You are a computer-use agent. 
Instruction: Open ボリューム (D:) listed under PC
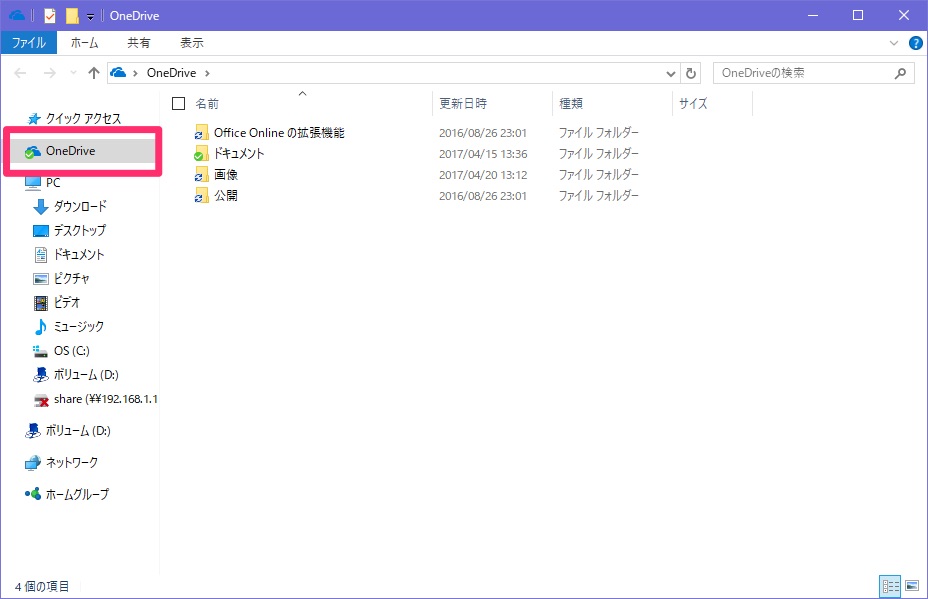[86, 375]
